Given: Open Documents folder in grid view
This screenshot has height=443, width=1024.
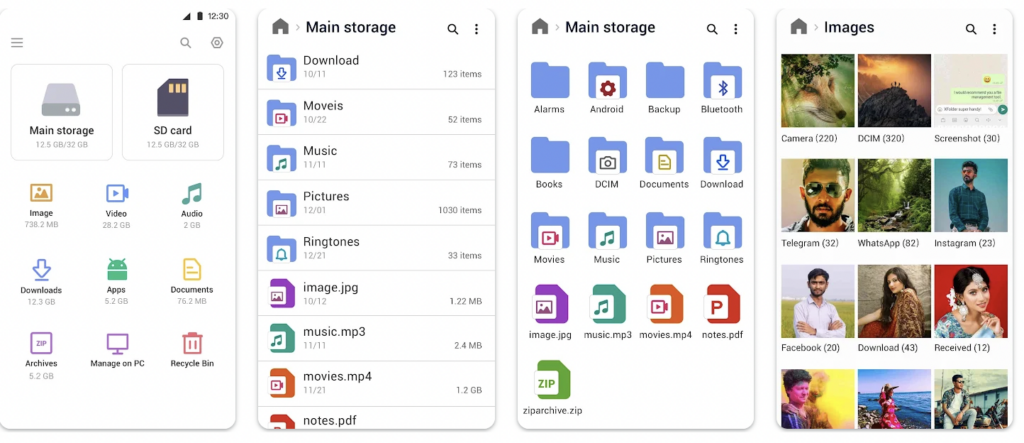Looking at the screenshot, I should click(664, 163).
